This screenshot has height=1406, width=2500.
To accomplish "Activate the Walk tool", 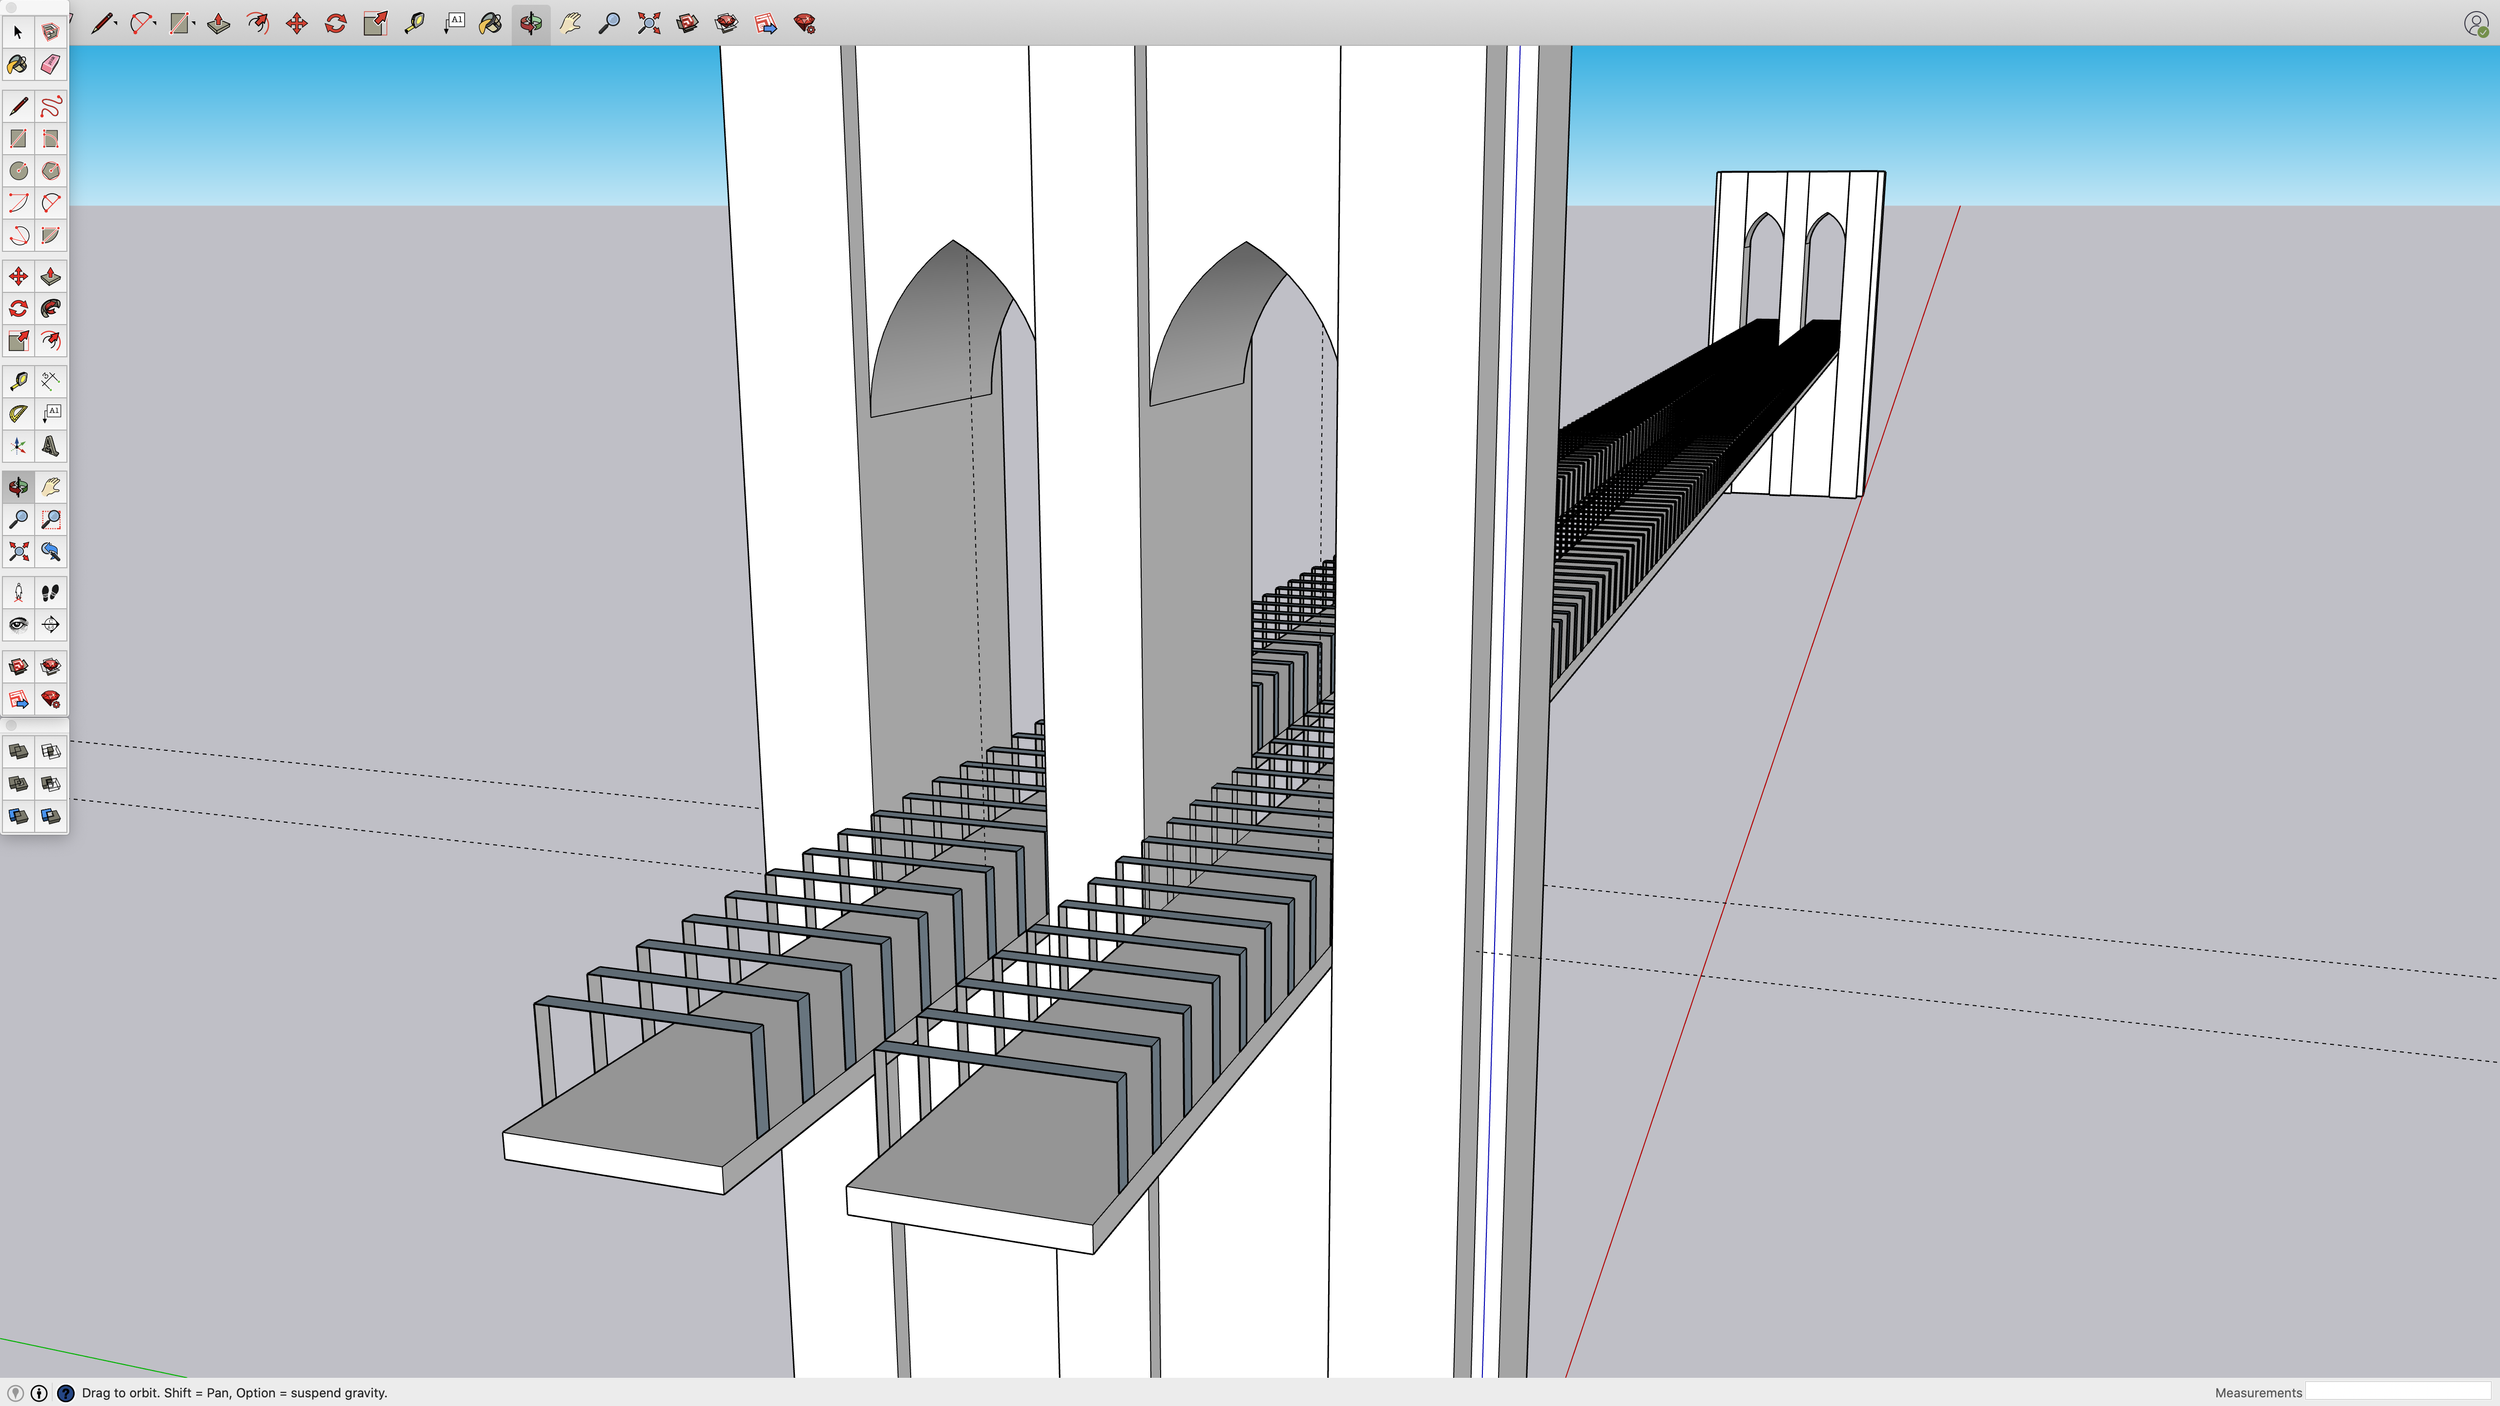I will click(50, 592).
